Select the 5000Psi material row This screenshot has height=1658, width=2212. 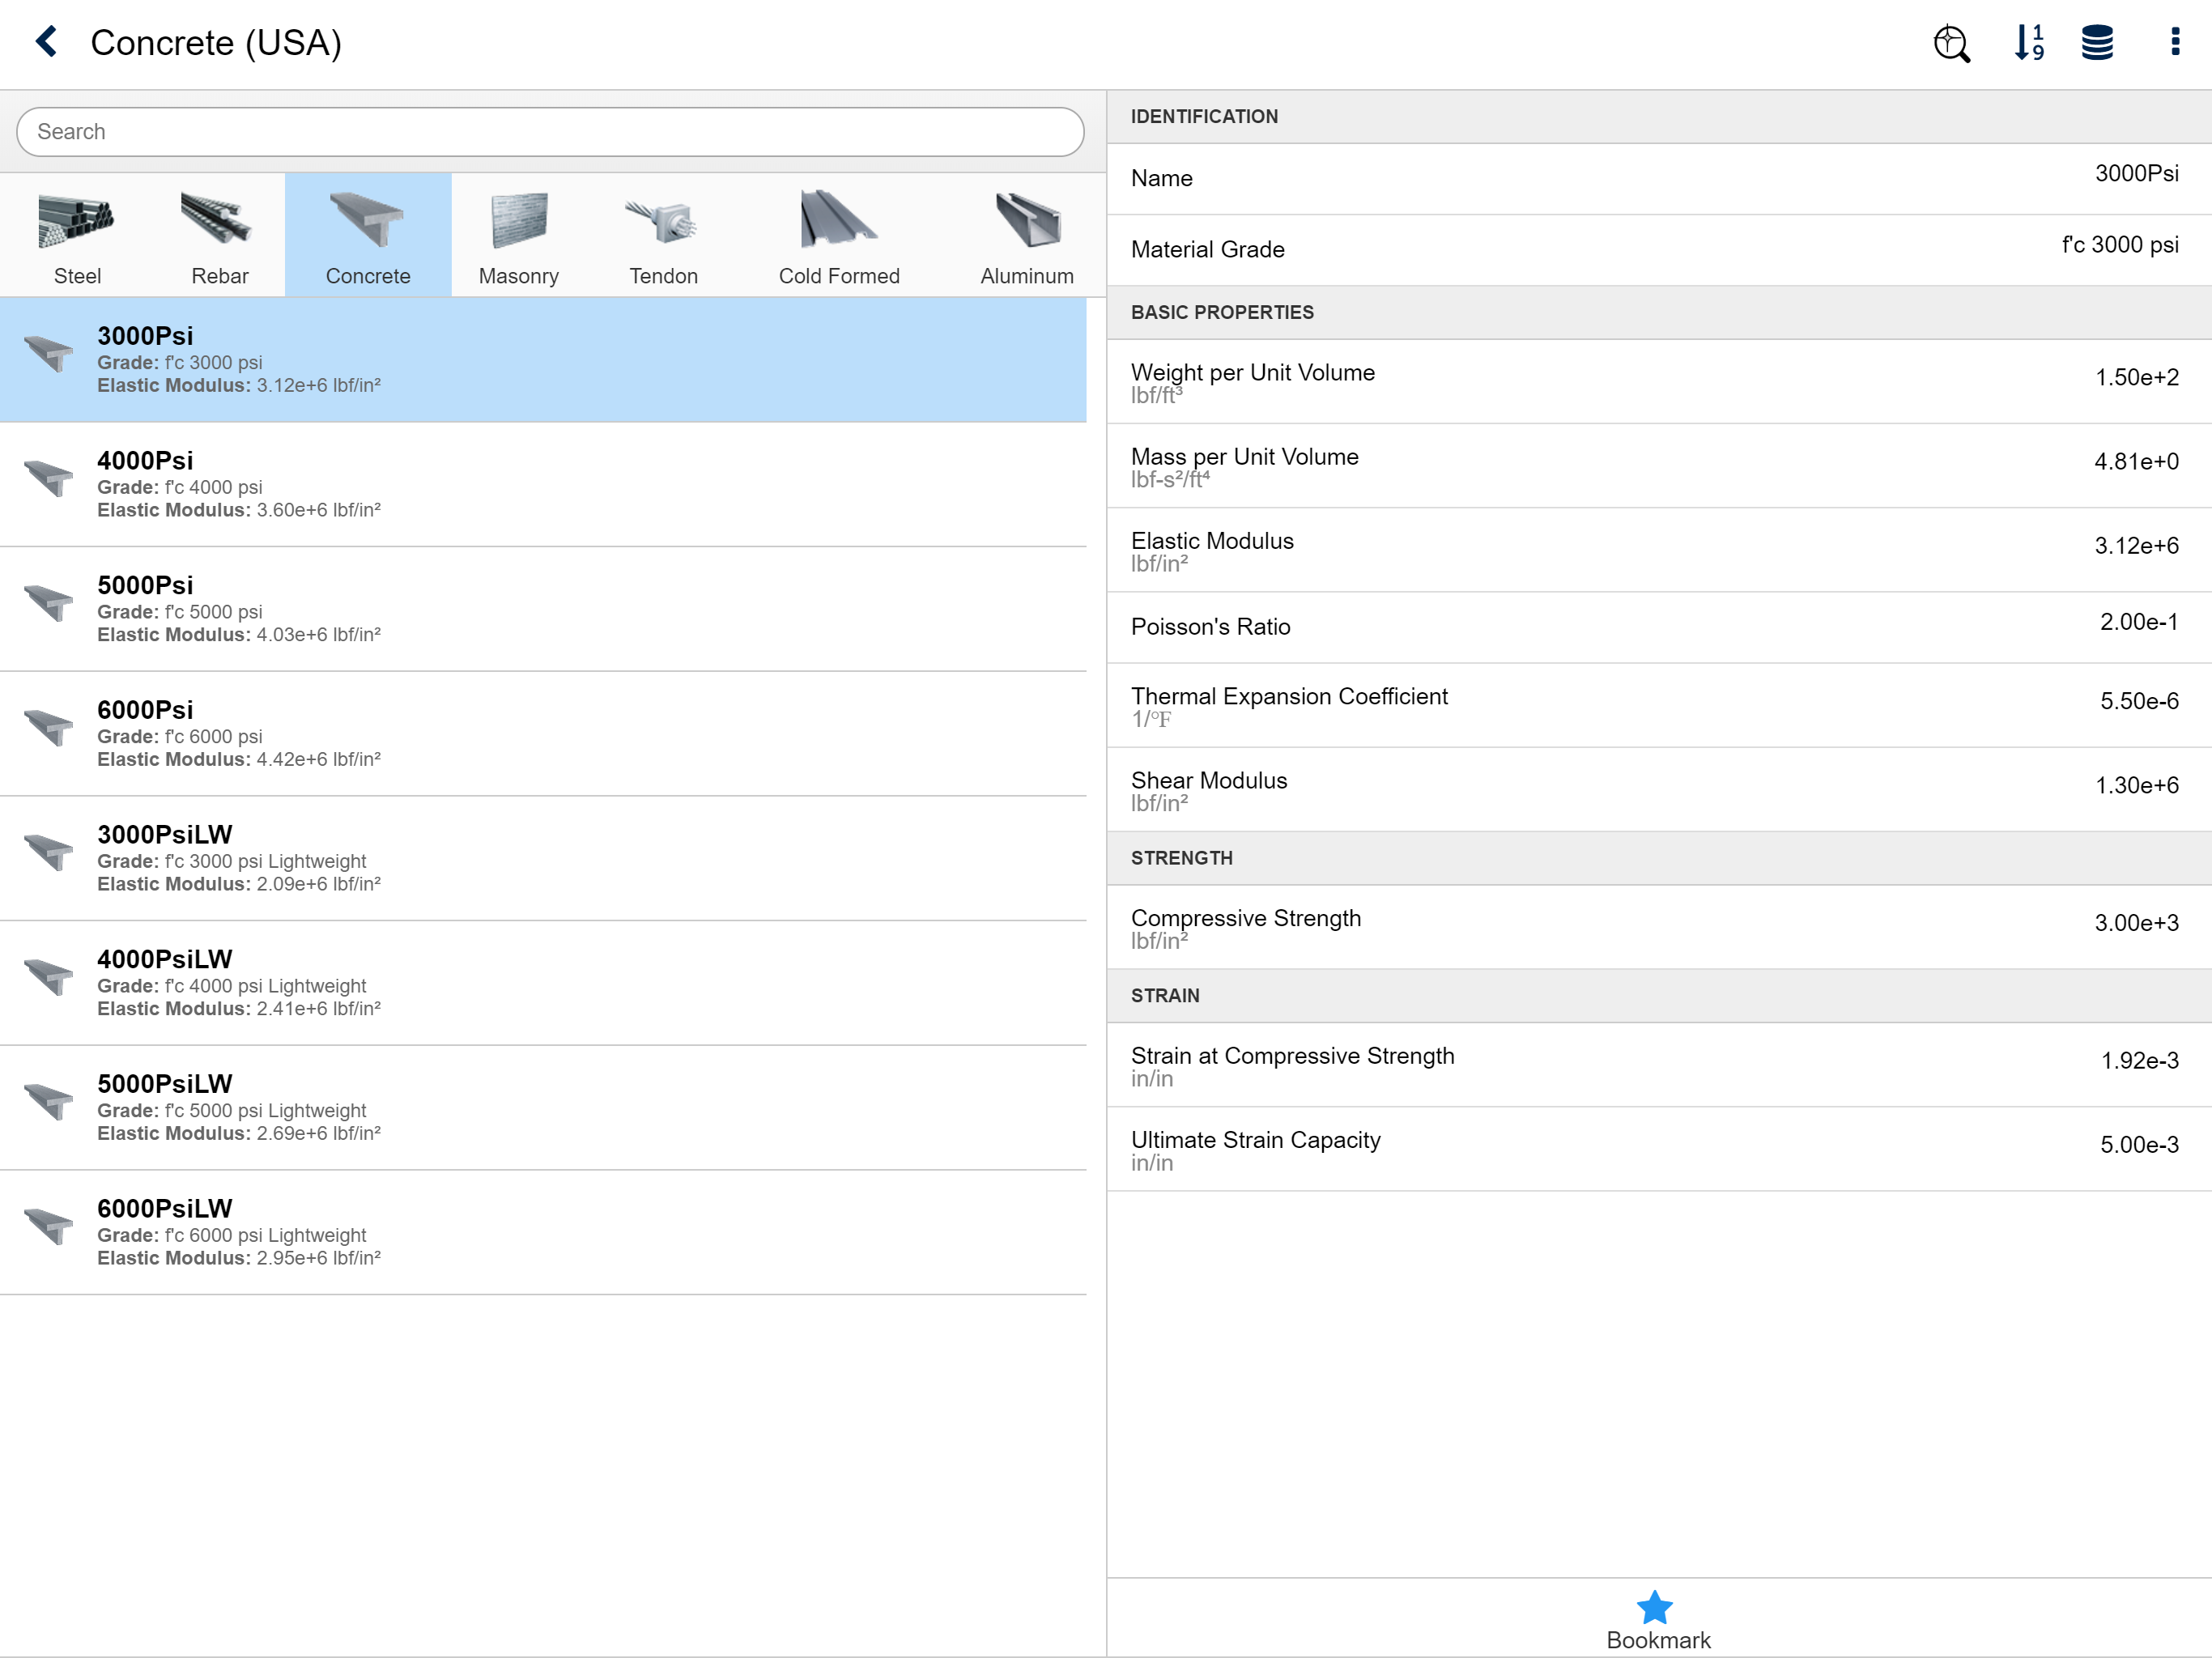(543, 610)
